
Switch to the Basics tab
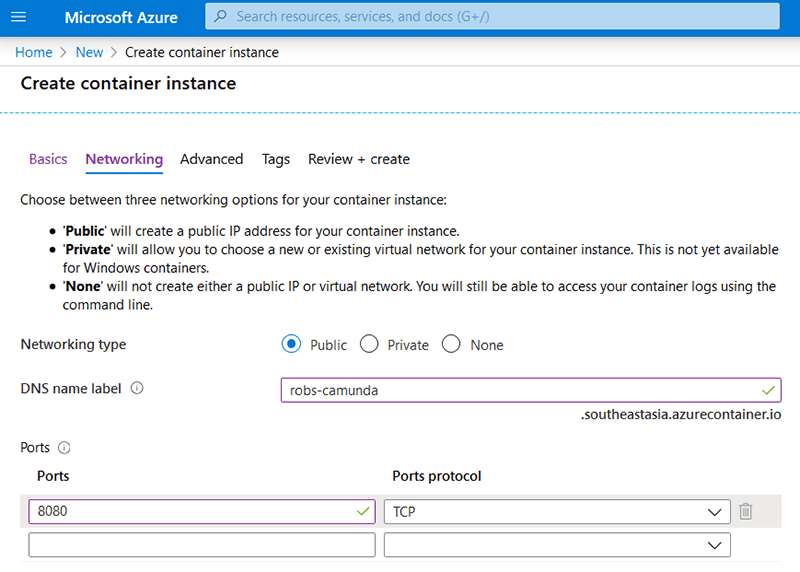point(48,159)
